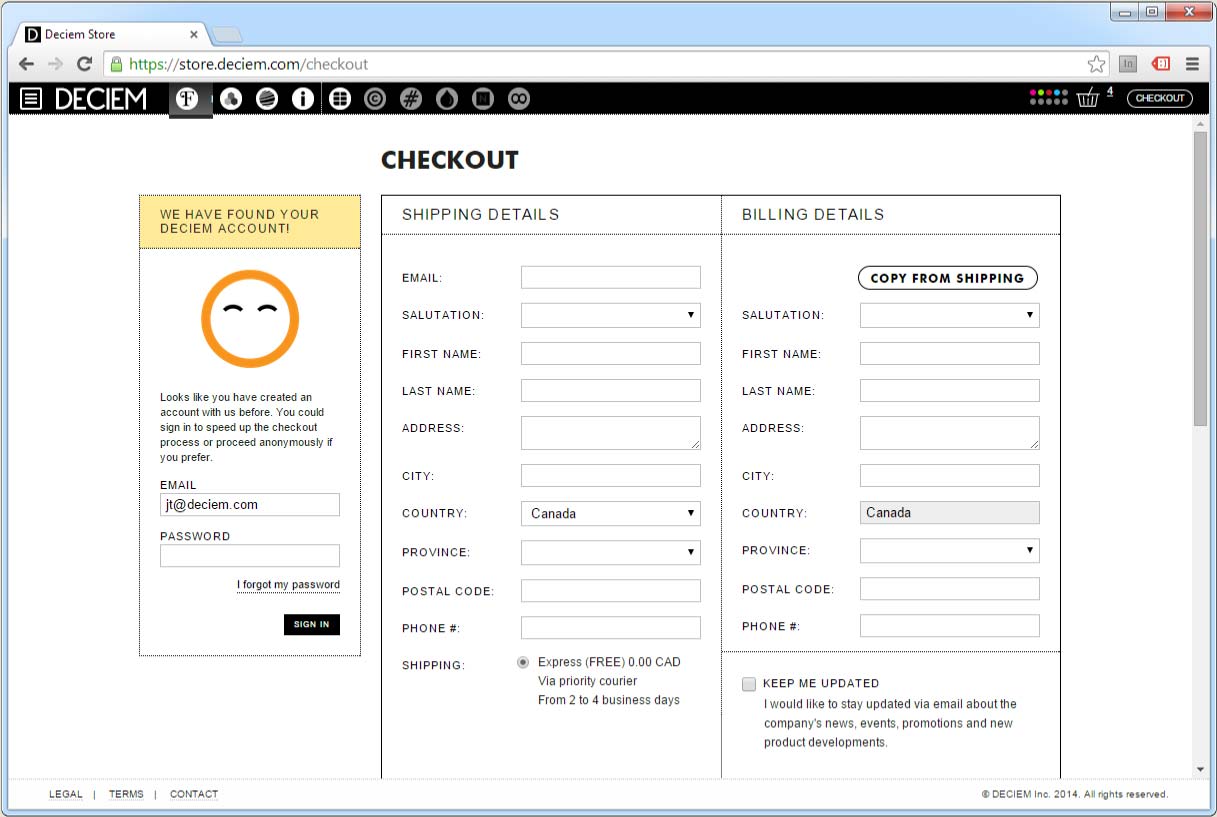Click the orange smiley face image
The width and height of the screenshot is (1217, 817).
click(250, 319)
